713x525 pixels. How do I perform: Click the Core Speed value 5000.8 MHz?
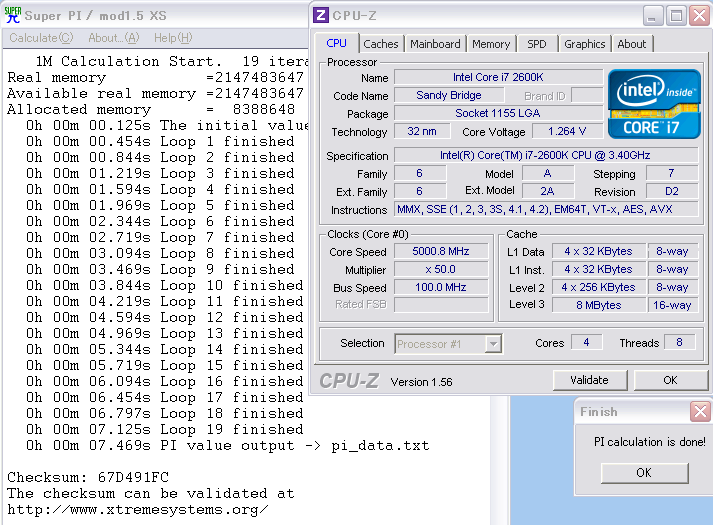441,251
